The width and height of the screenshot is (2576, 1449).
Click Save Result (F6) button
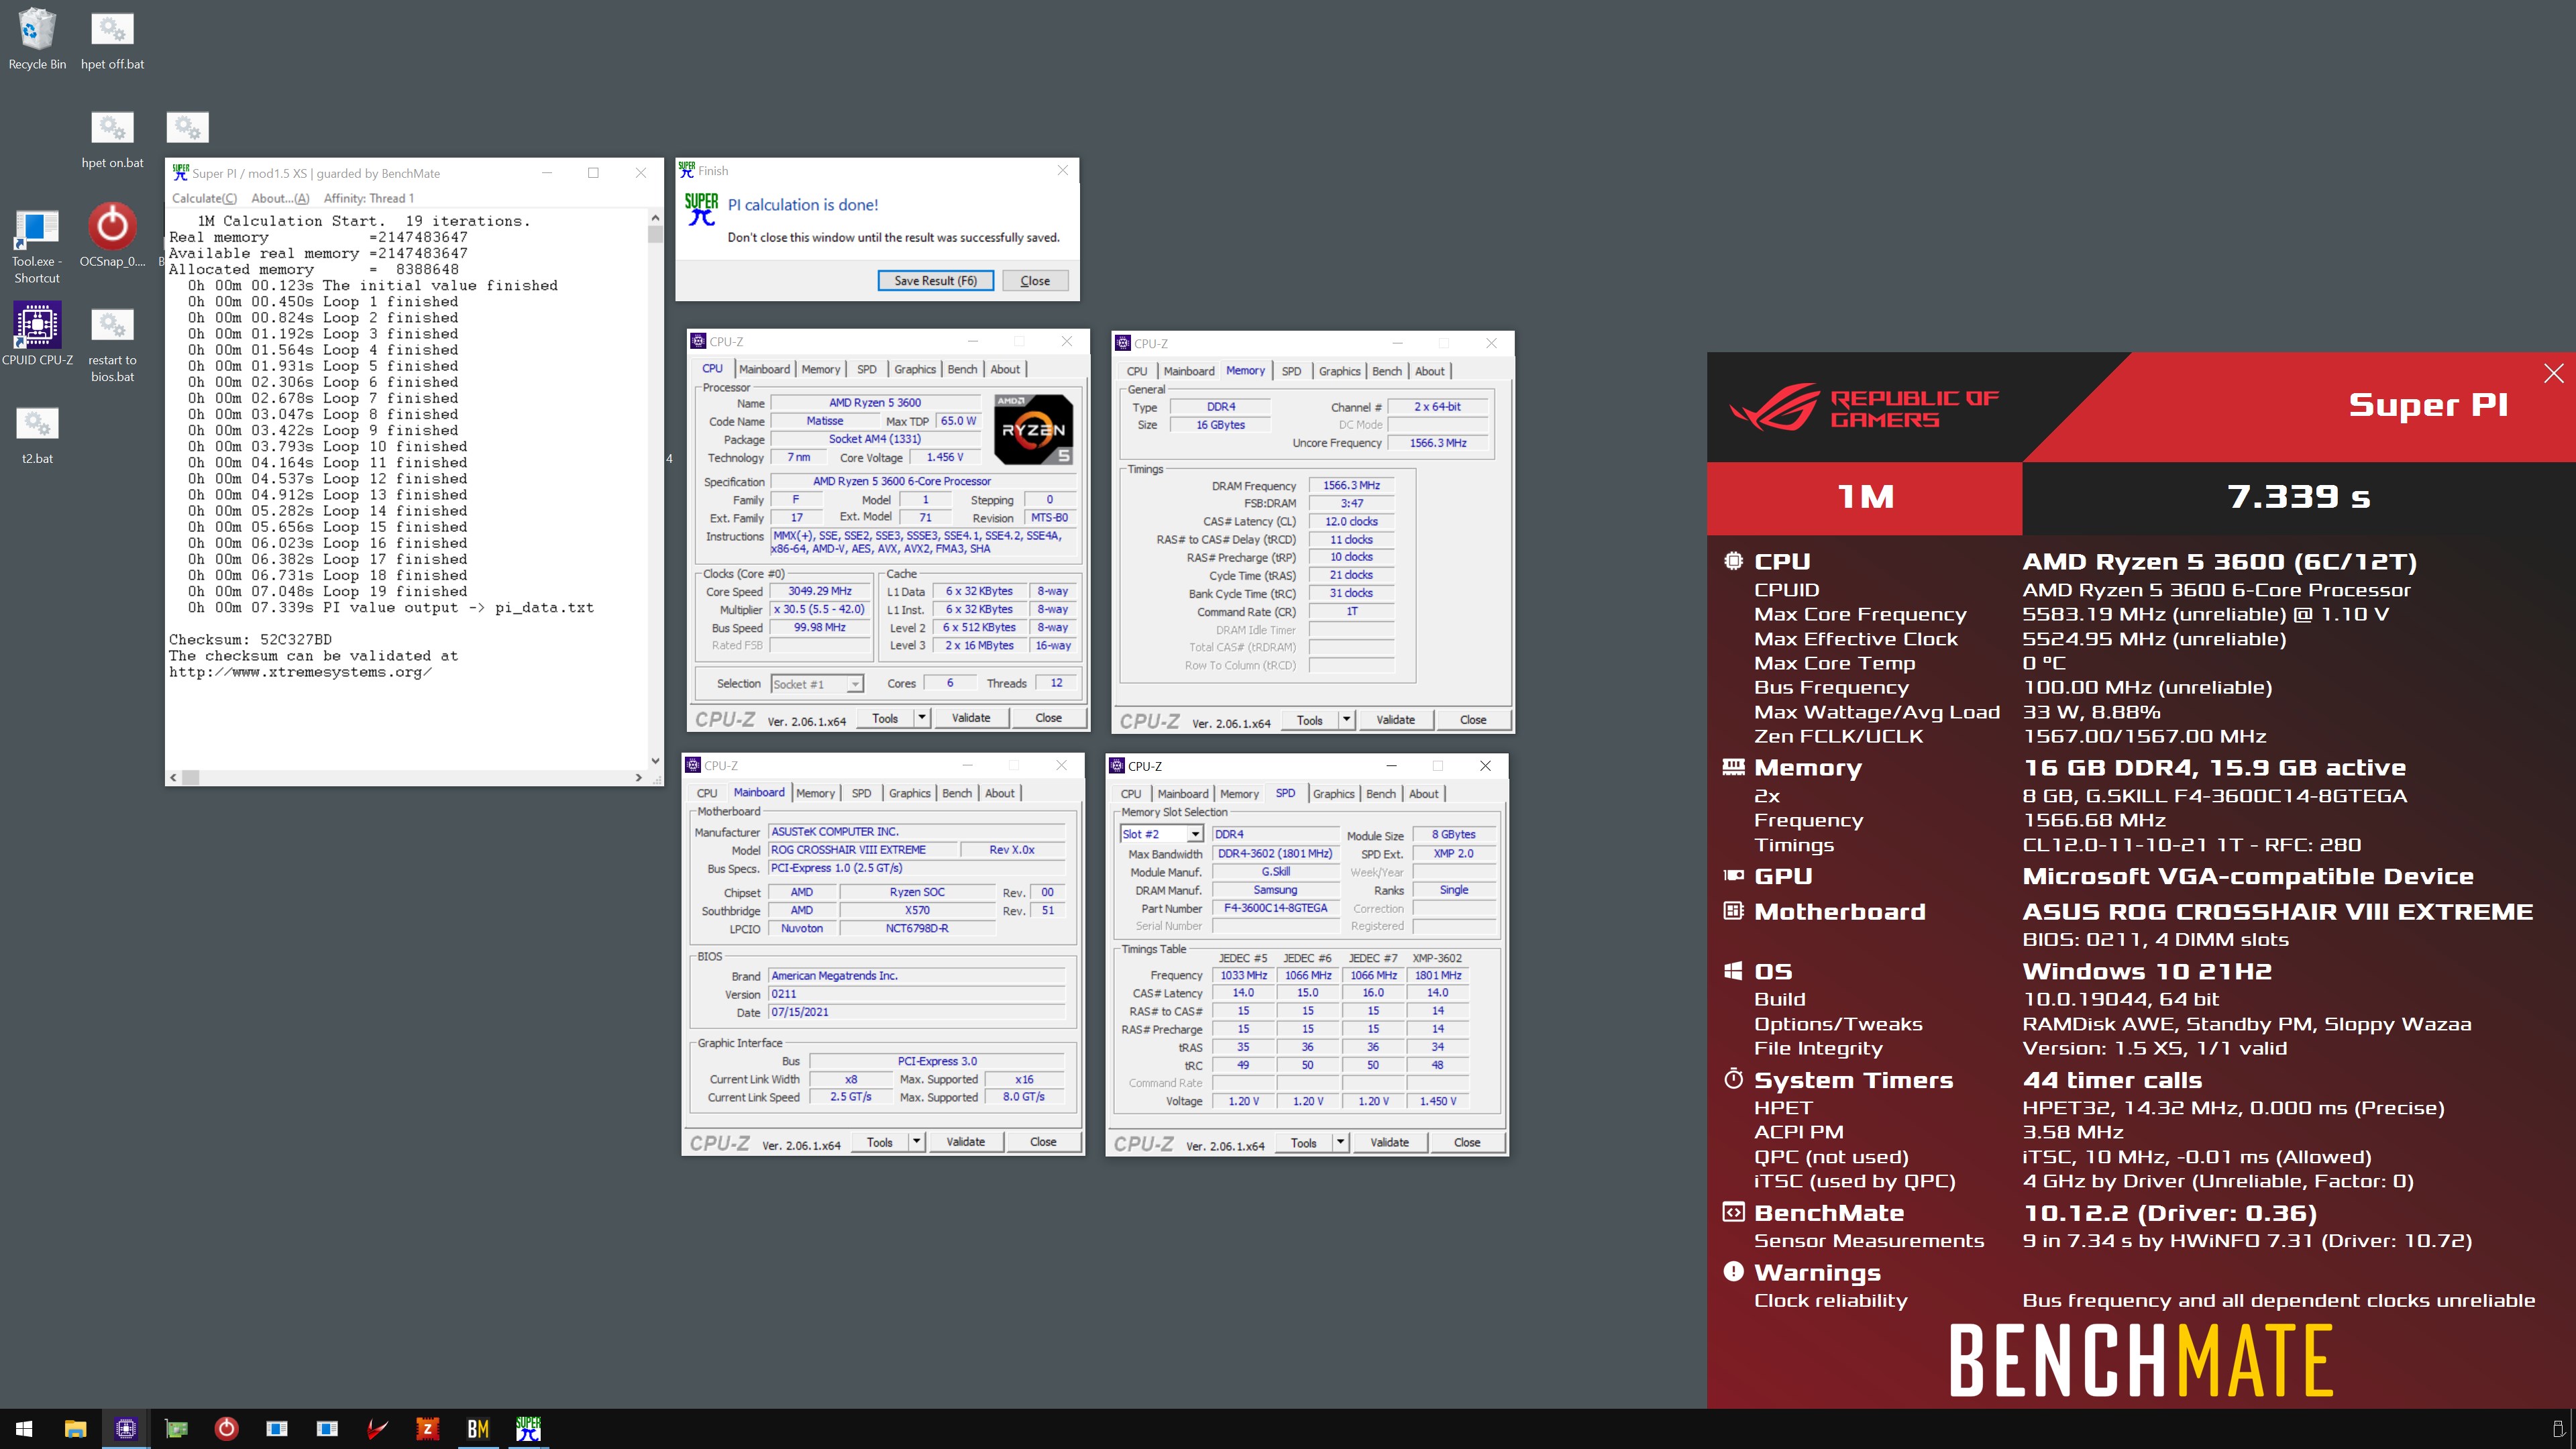pyautogui.click(x=935, y=281)
